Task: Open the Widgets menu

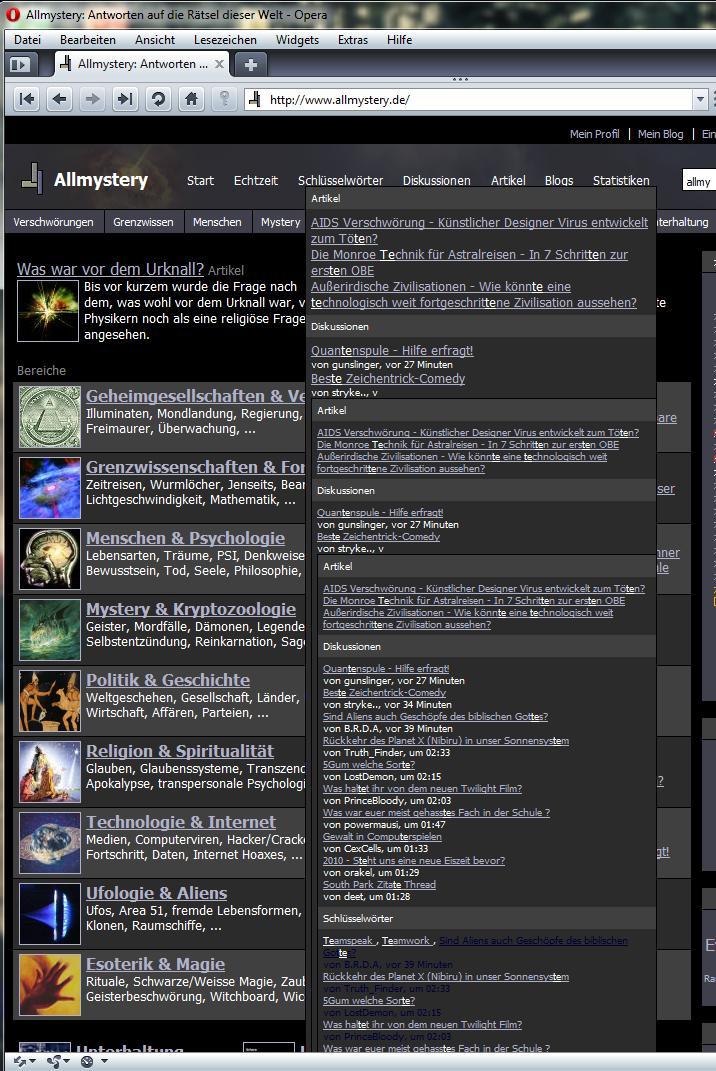Action: click(297, 40)
